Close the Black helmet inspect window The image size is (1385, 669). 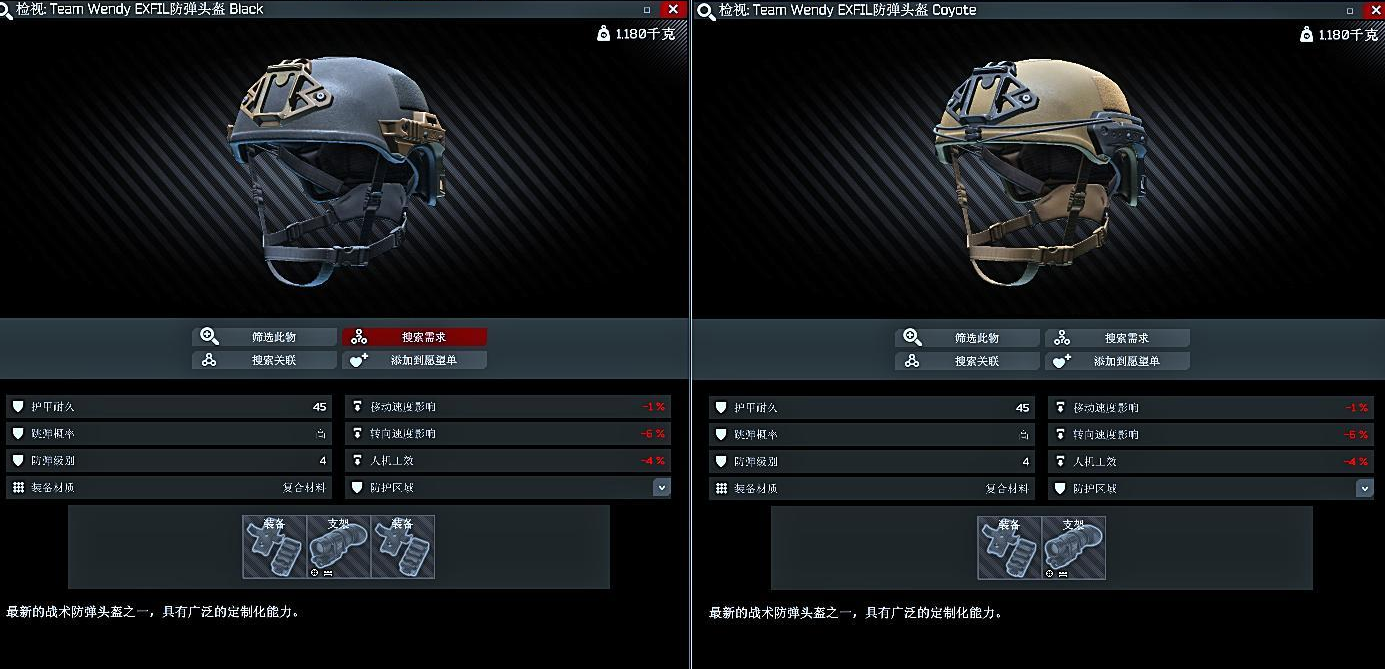672,9
